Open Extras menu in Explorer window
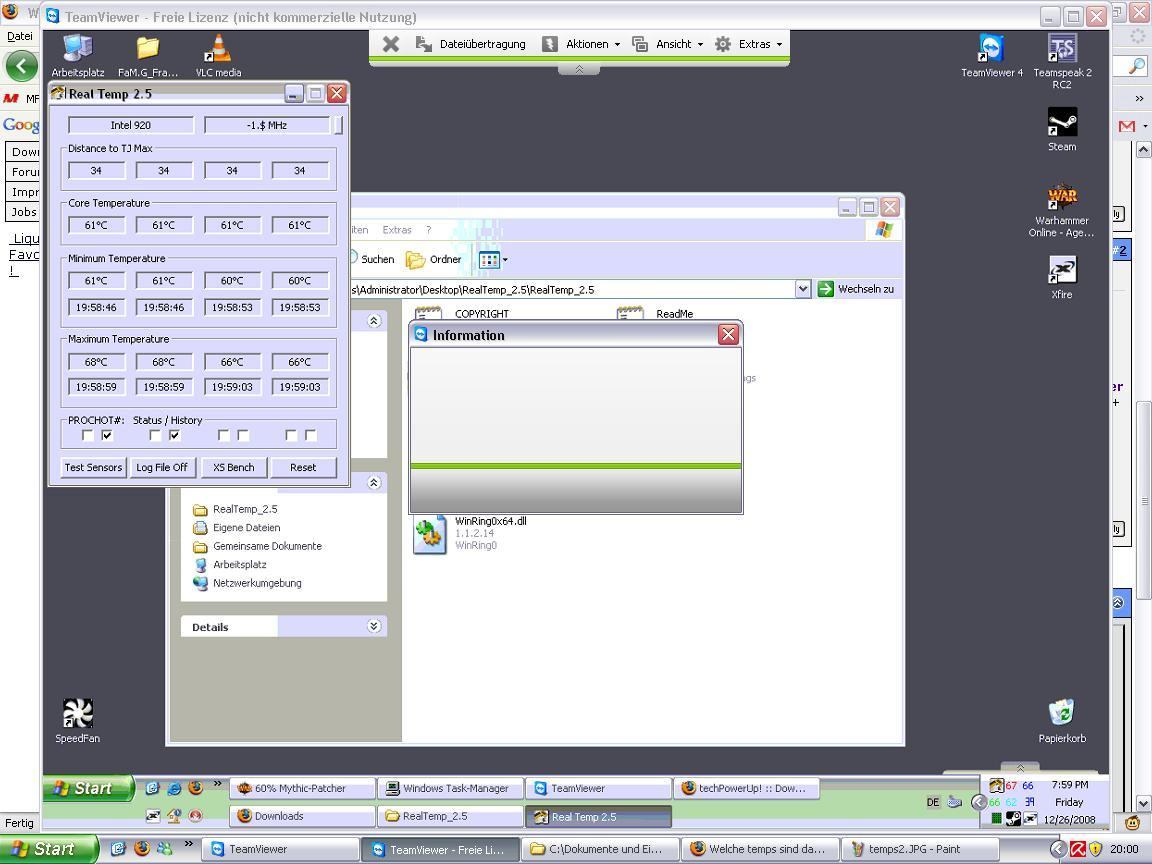The width and height of the screenshot is (1152, 864). pyautogui.click(x=397, y=230)
